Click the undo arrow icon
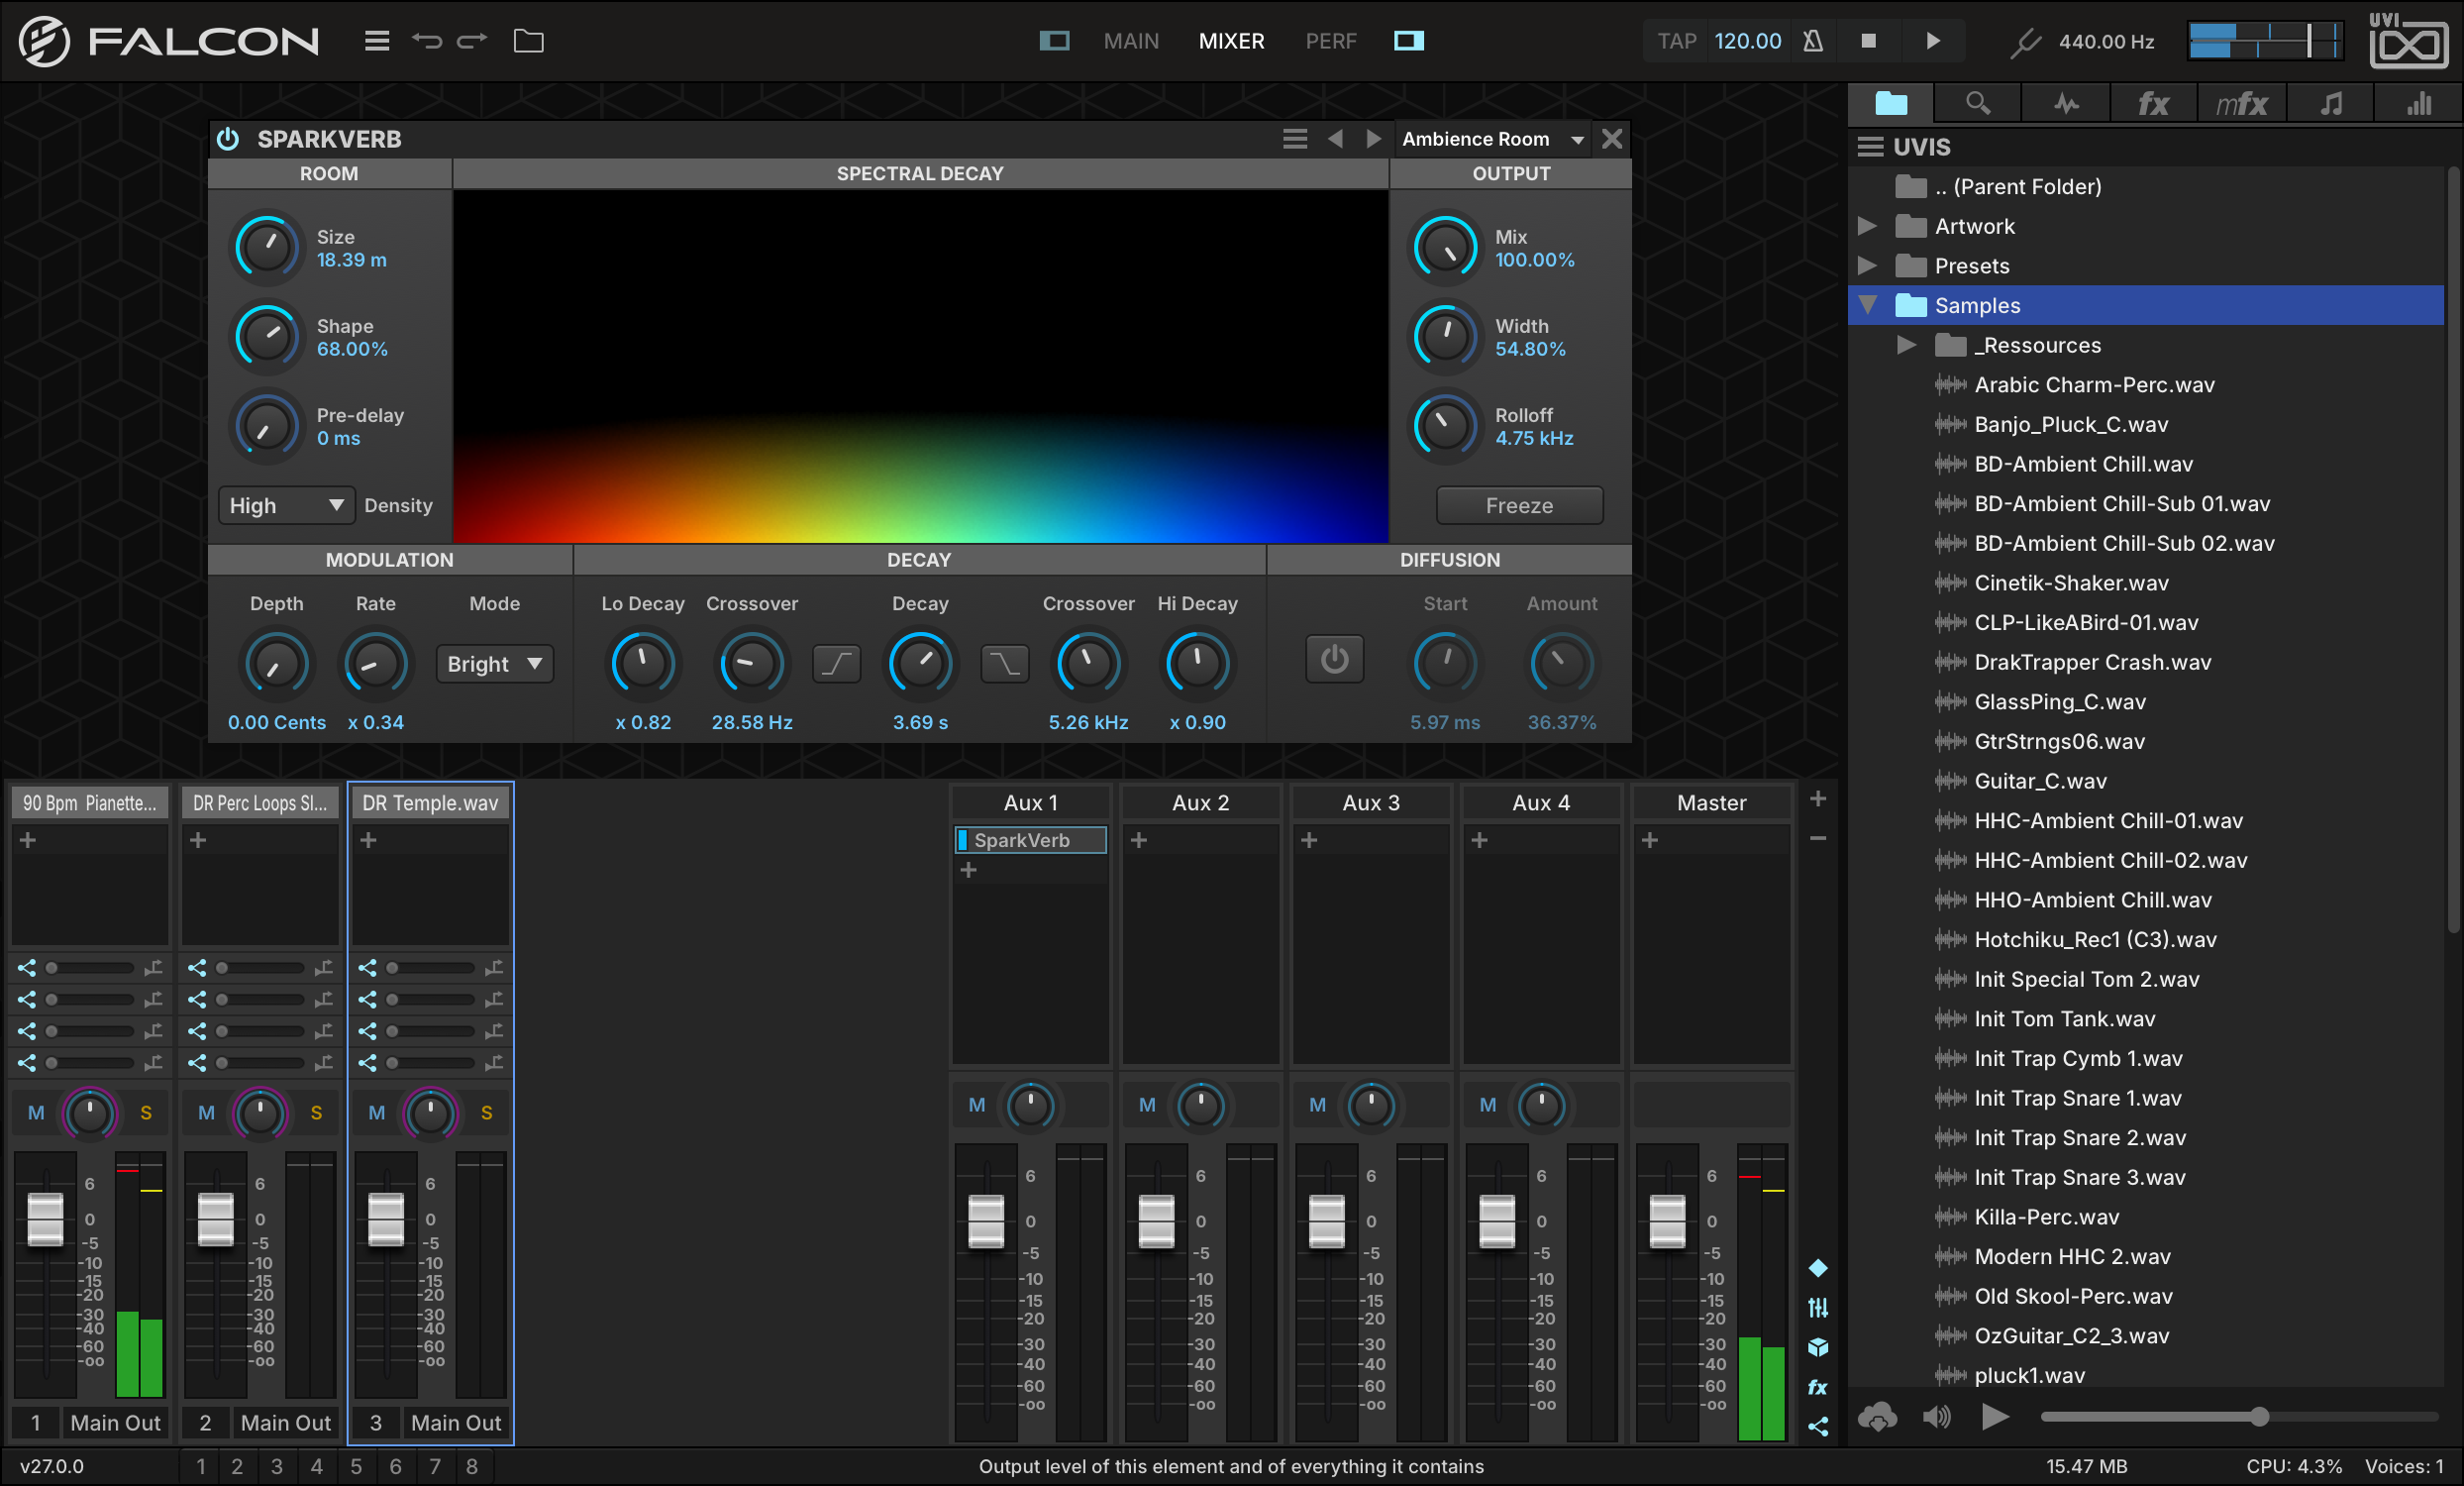 point(427,41)
